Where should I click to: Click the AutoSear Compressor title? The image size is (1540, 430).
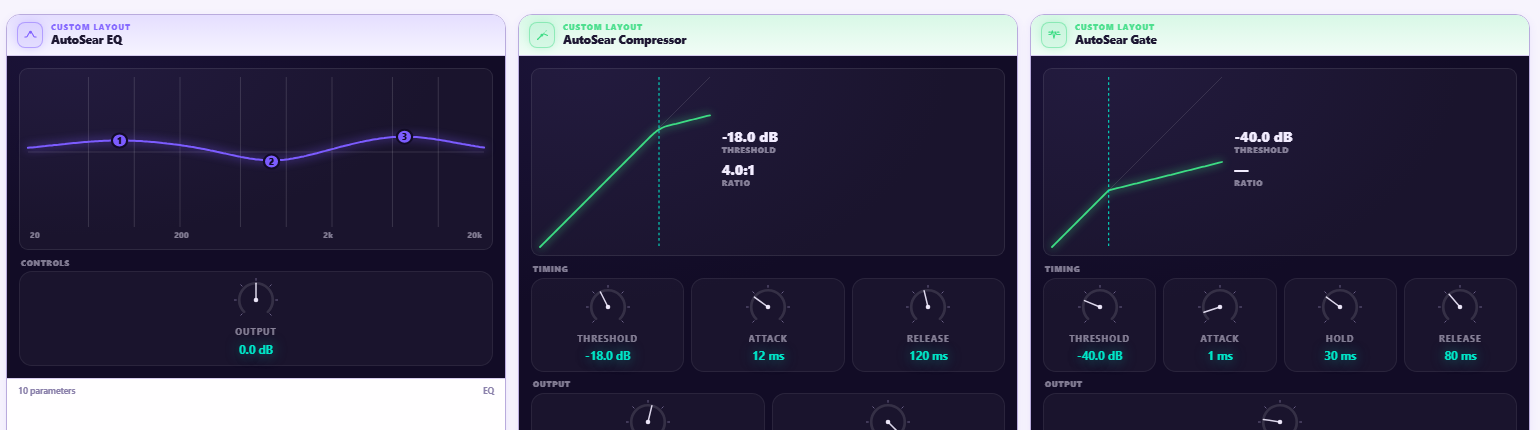625,41
